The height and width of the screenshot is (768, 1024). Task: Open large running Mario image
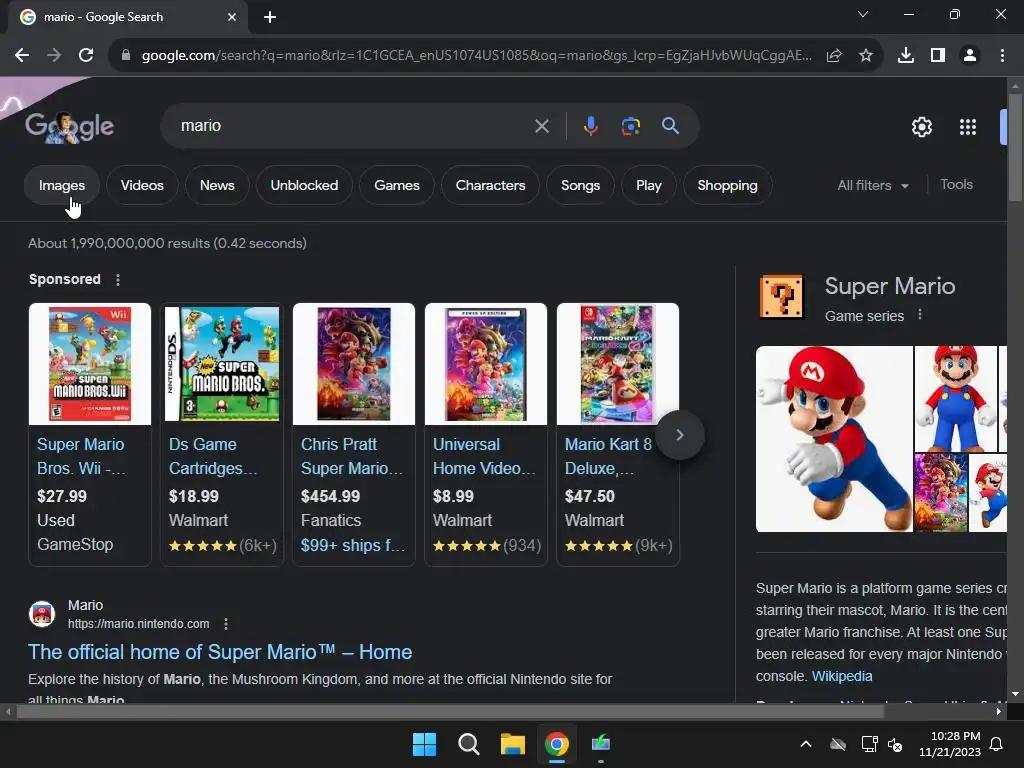[x=834, y=439]
